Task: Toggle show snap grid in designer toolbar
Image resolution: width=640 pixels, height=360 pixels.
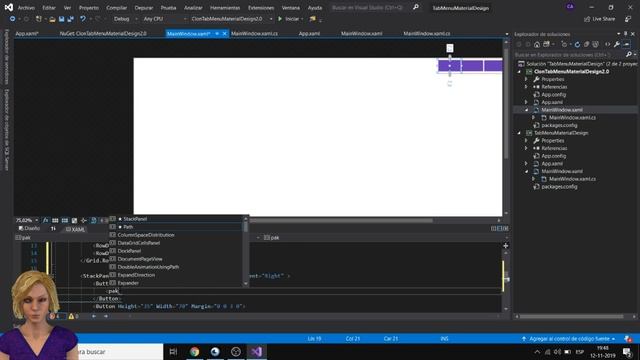Action: (55, 220)
